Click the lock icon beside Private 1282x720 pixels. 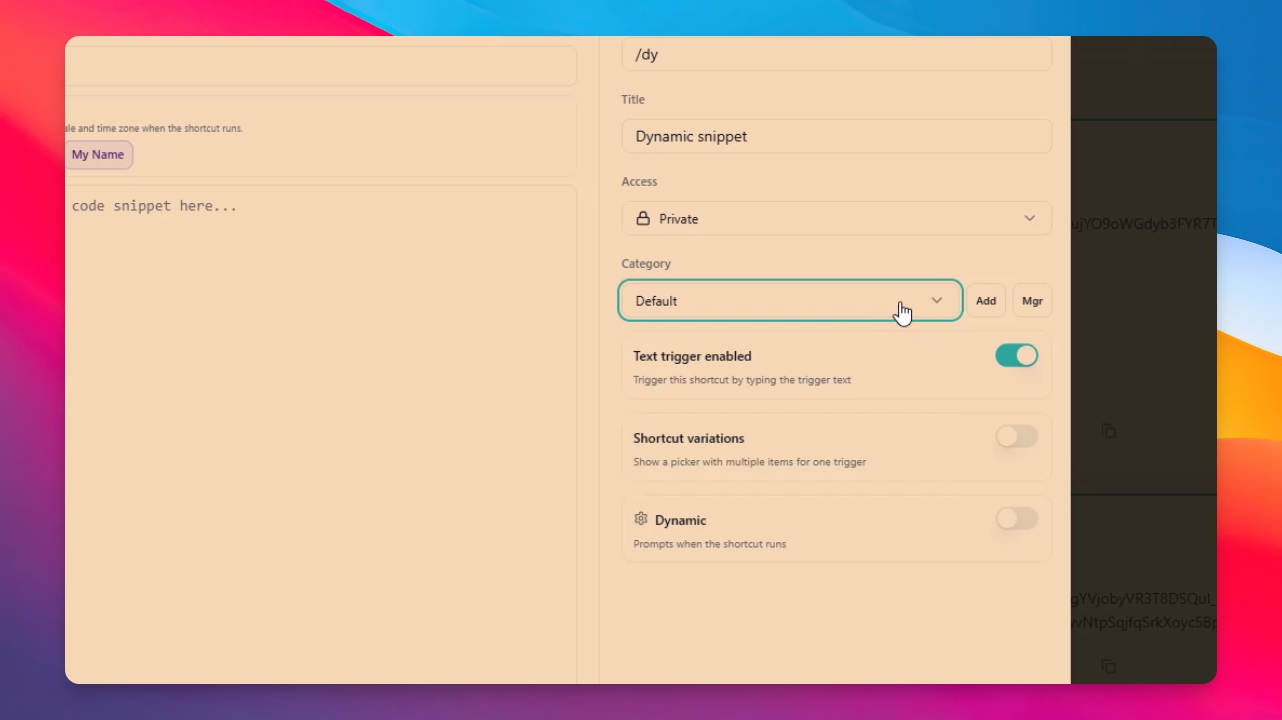click(643, 218)
